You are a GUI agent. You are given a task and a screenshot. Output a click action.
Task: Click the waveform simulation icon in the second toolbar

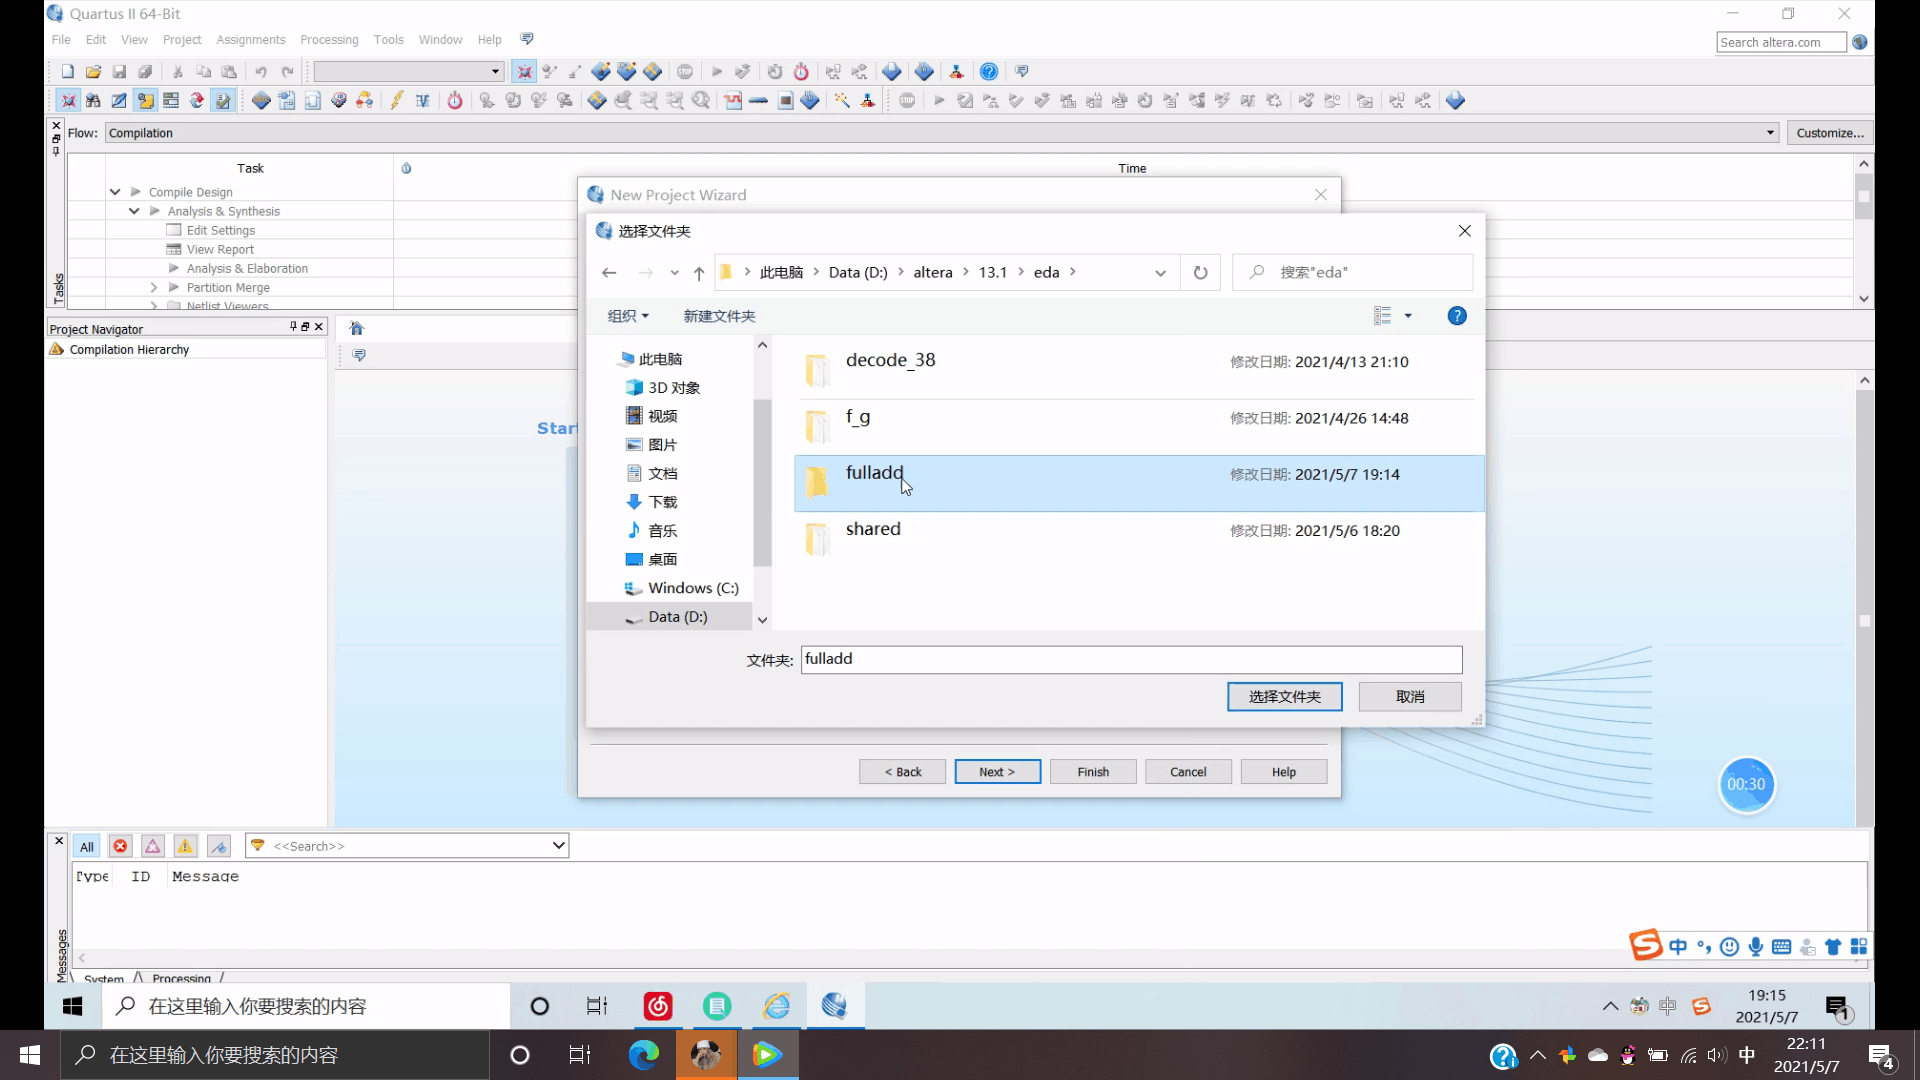(x=733, y=101)
